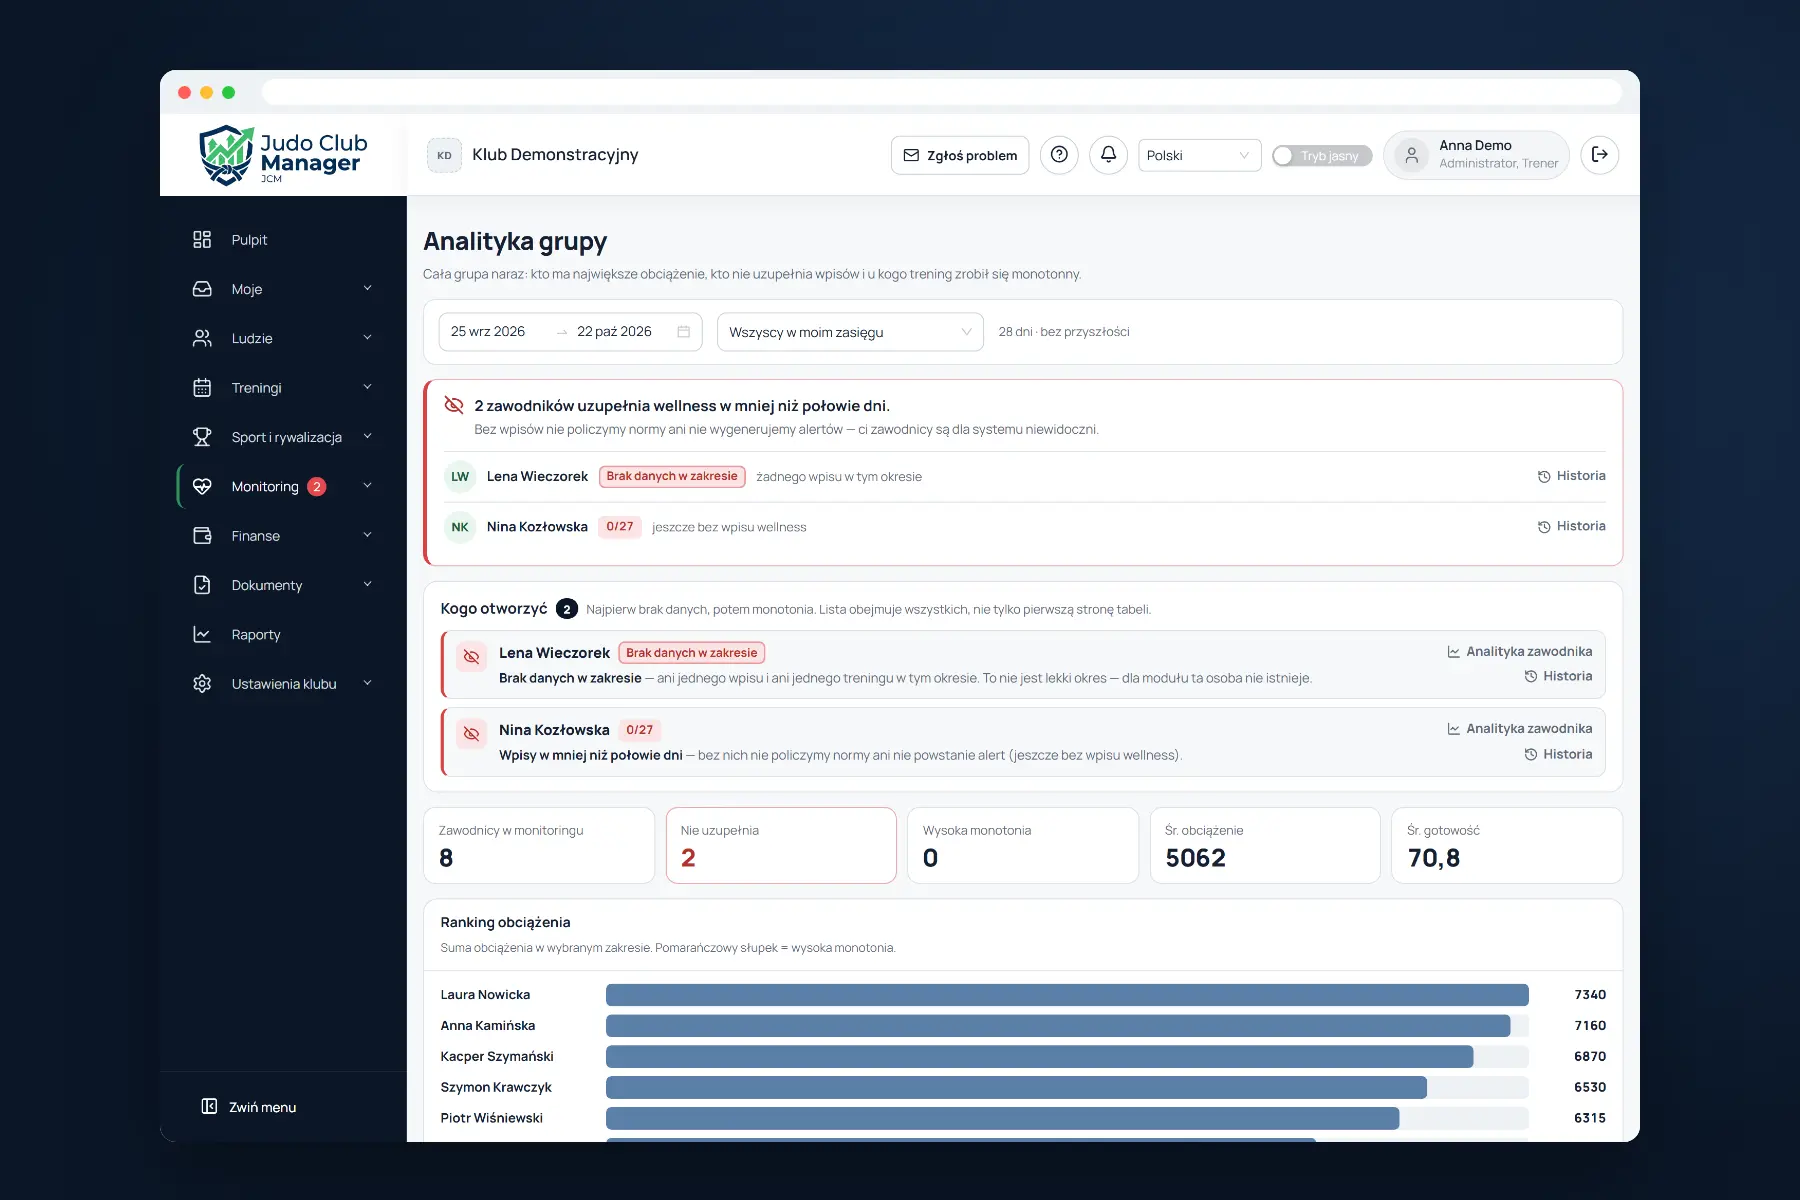The image size is (1800, 1200).
Task: Click the Judo Club Manager logo
Action: pyautogui.click(x=283, y=155)
